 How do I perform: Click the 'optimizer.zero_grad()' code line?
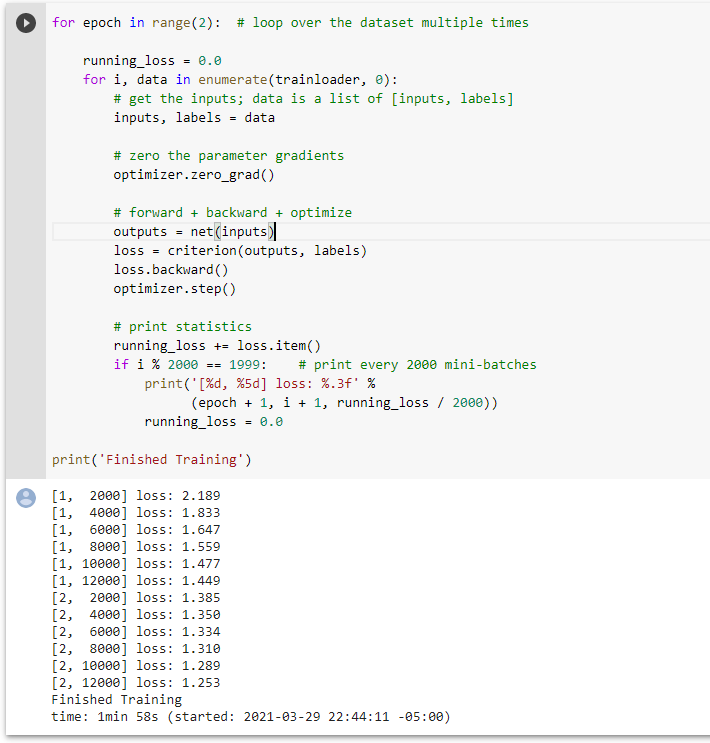pos(194,175)
